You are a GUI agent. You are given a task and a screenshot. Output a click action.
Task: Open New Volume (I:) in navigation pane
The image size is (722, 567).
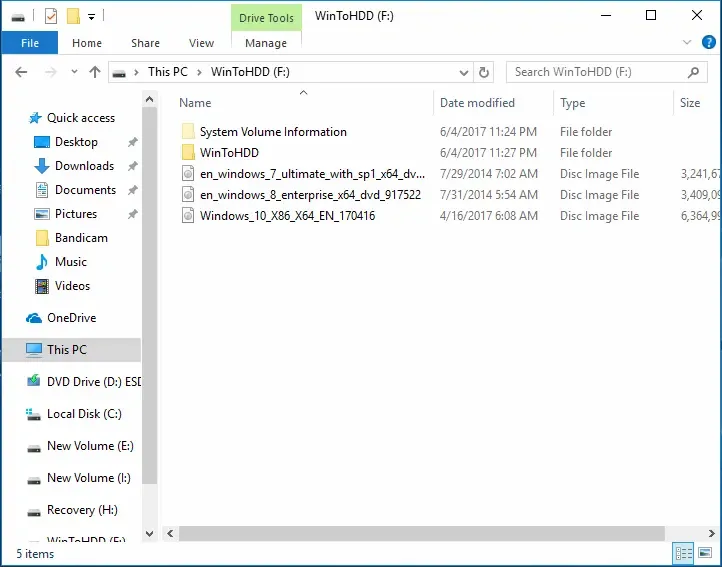tap(89, 478)
